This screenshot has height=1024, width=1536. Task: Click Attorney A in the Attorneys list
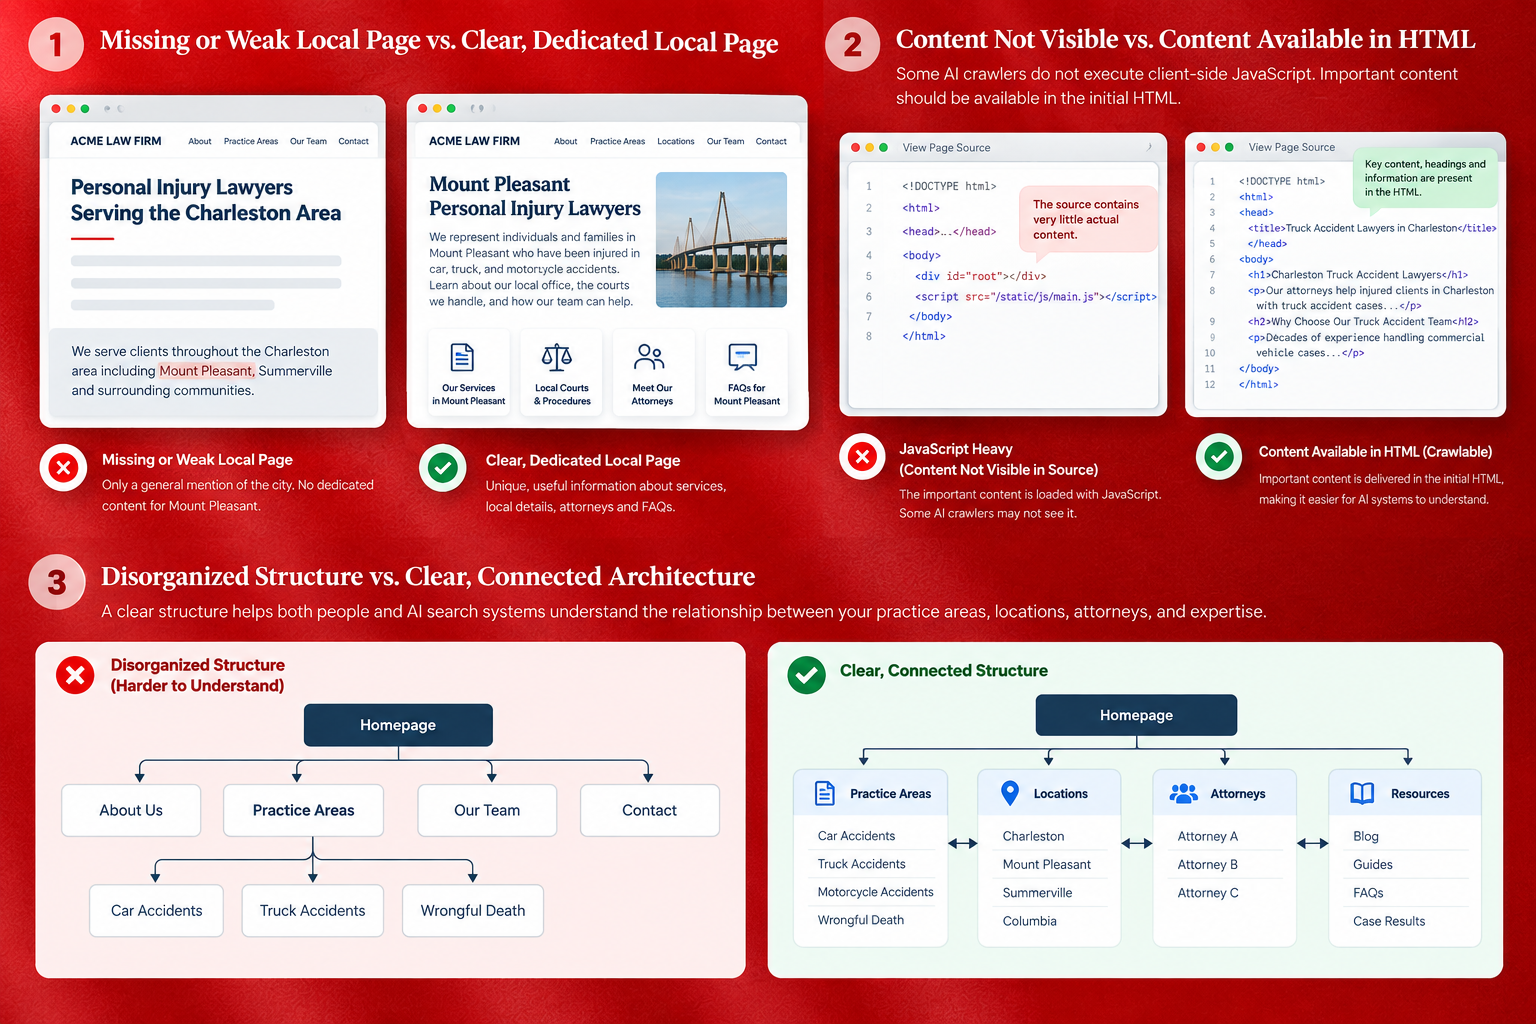pyautogui.click(x=1207, y=836)
